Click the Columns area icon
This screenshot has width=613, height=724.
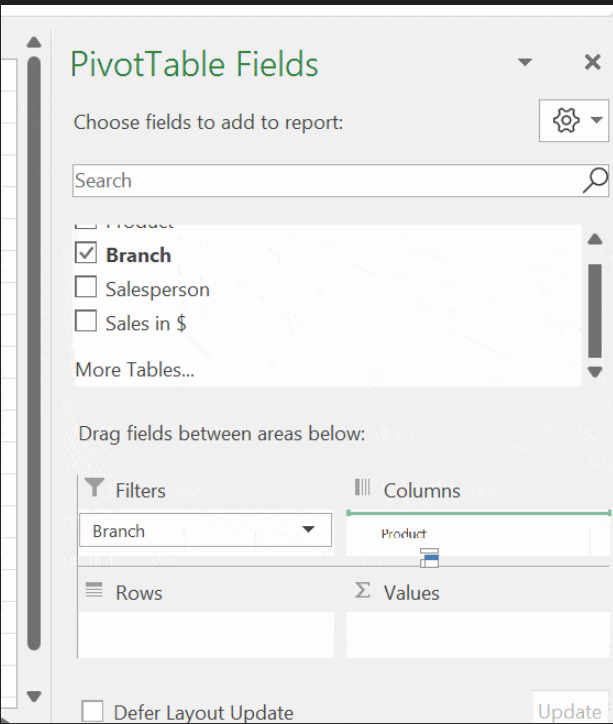click(363, 488)
